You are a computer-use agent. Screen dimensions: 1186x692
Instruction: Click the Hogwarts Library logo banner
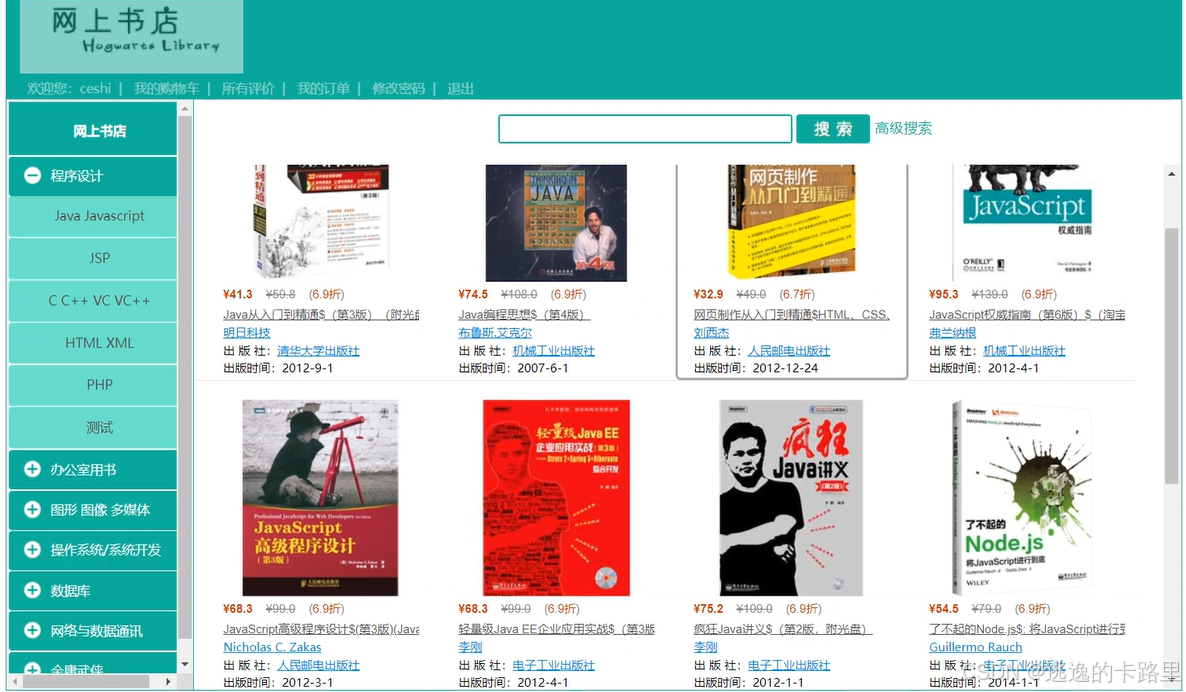click(x=132, y=36)
